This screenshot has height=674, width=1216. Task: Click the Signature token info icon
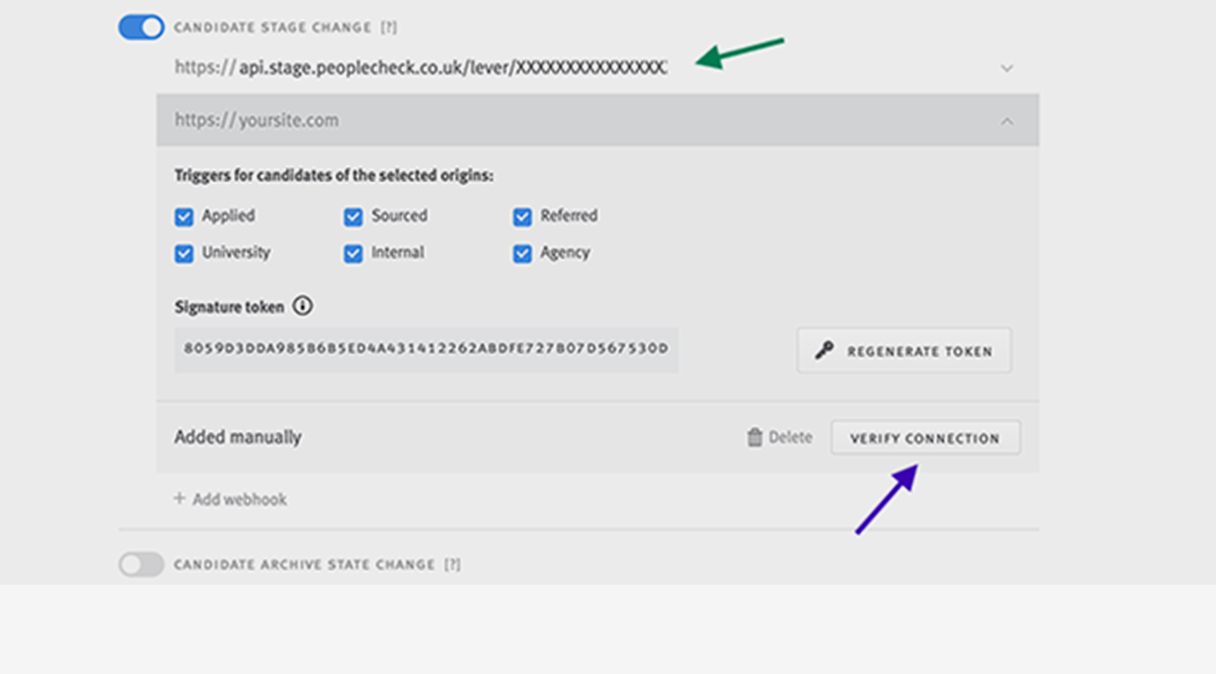coord(303,306)
